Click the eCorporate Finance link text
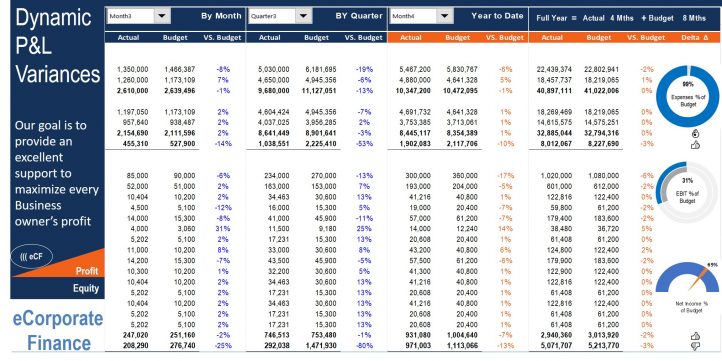 pos(58,331)
